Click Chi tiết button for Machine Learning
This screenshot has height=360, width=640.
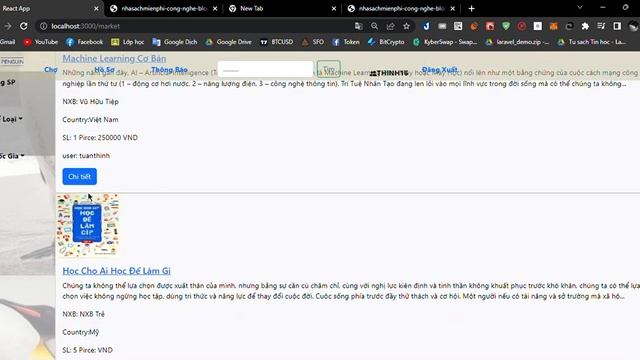pos(80,176)
